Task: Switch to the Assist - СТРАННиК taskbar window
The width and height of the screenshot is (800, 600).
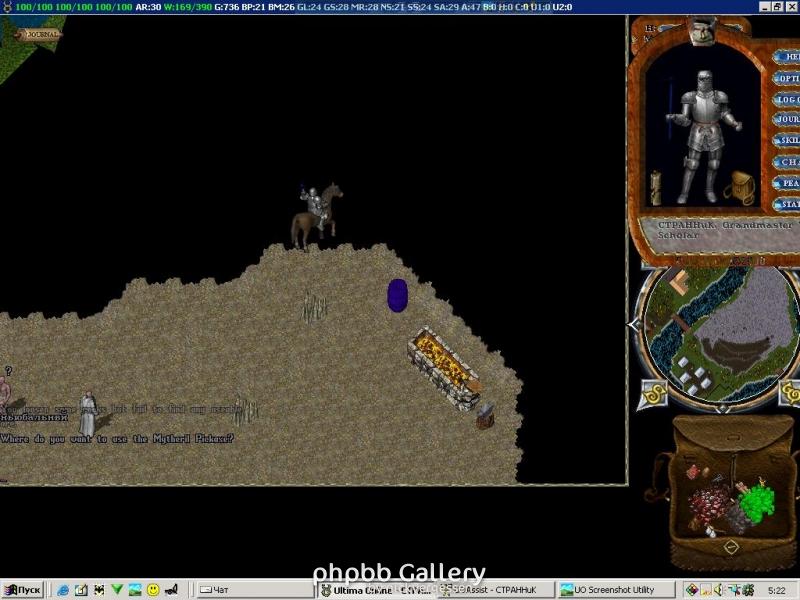Action: 495,590
